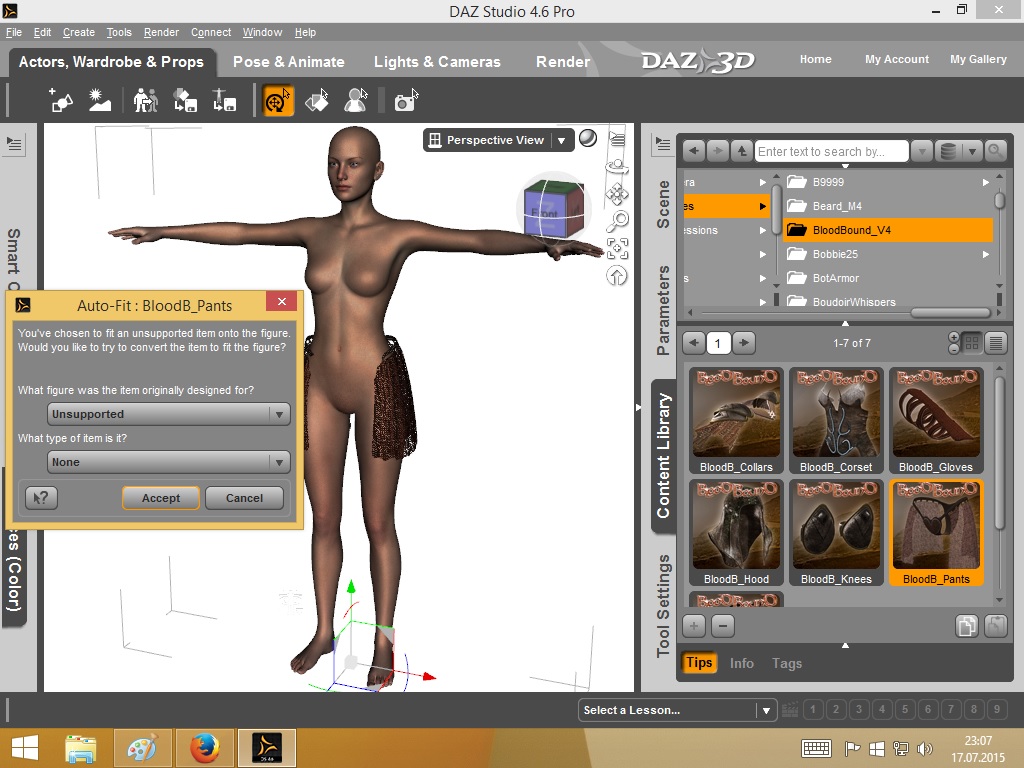The image size is (1024, 768).
Task: Open the Render menu in menu bar
Action: click(161, 32)
